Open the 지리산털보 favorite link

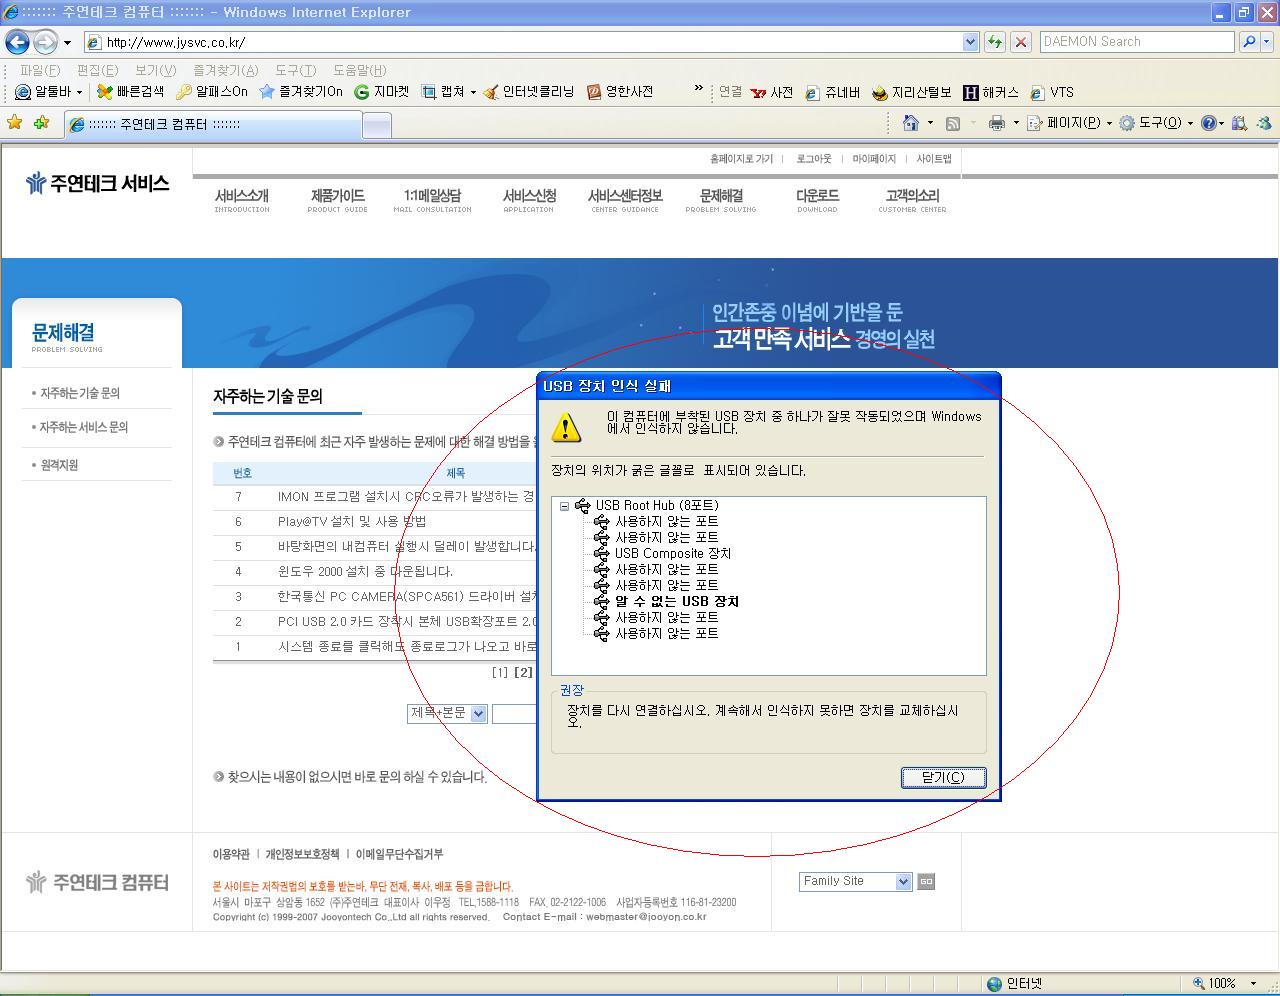pyautogui.click(x=912, y=92)
